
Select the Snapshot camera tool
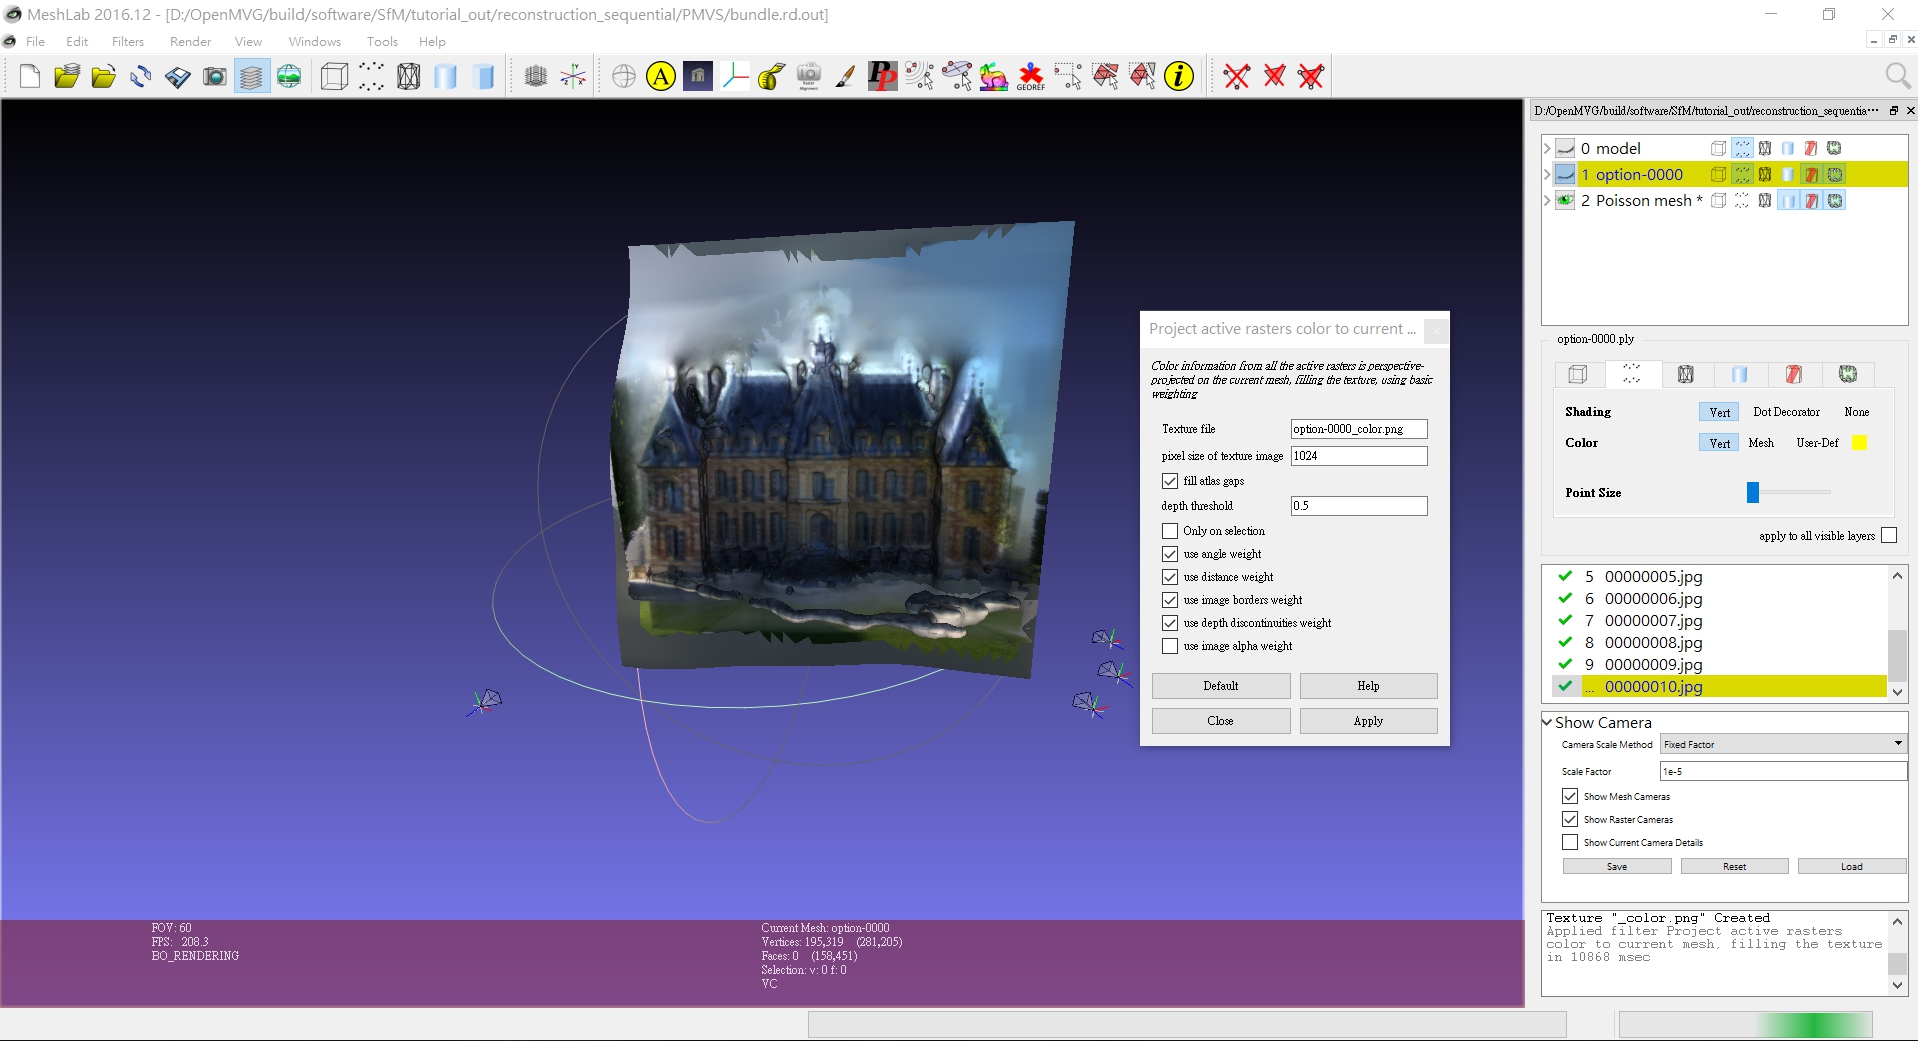[214, 76]
